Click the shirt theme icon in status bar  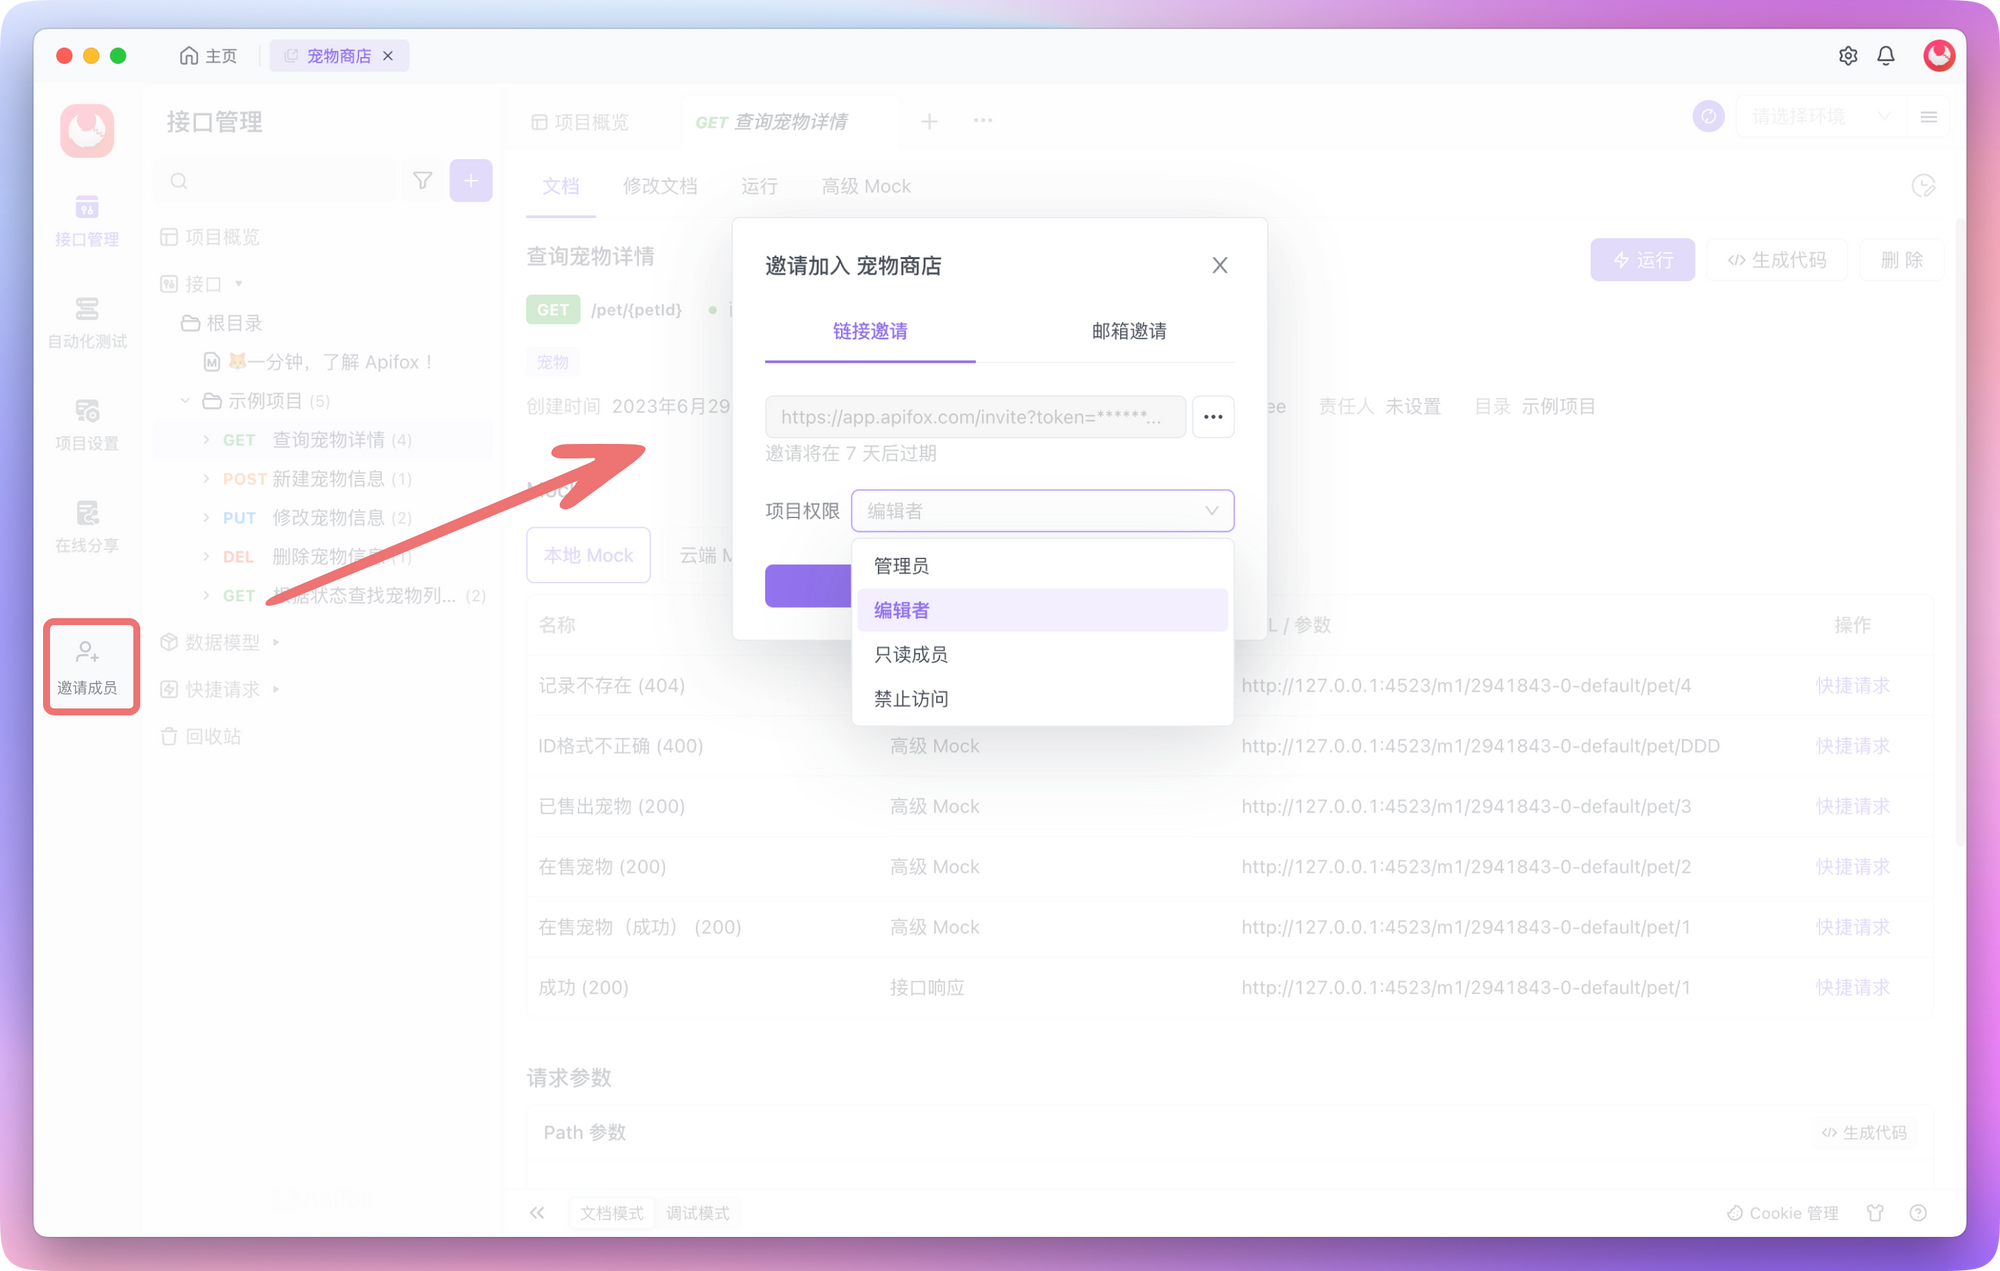click(1875, 1213)
